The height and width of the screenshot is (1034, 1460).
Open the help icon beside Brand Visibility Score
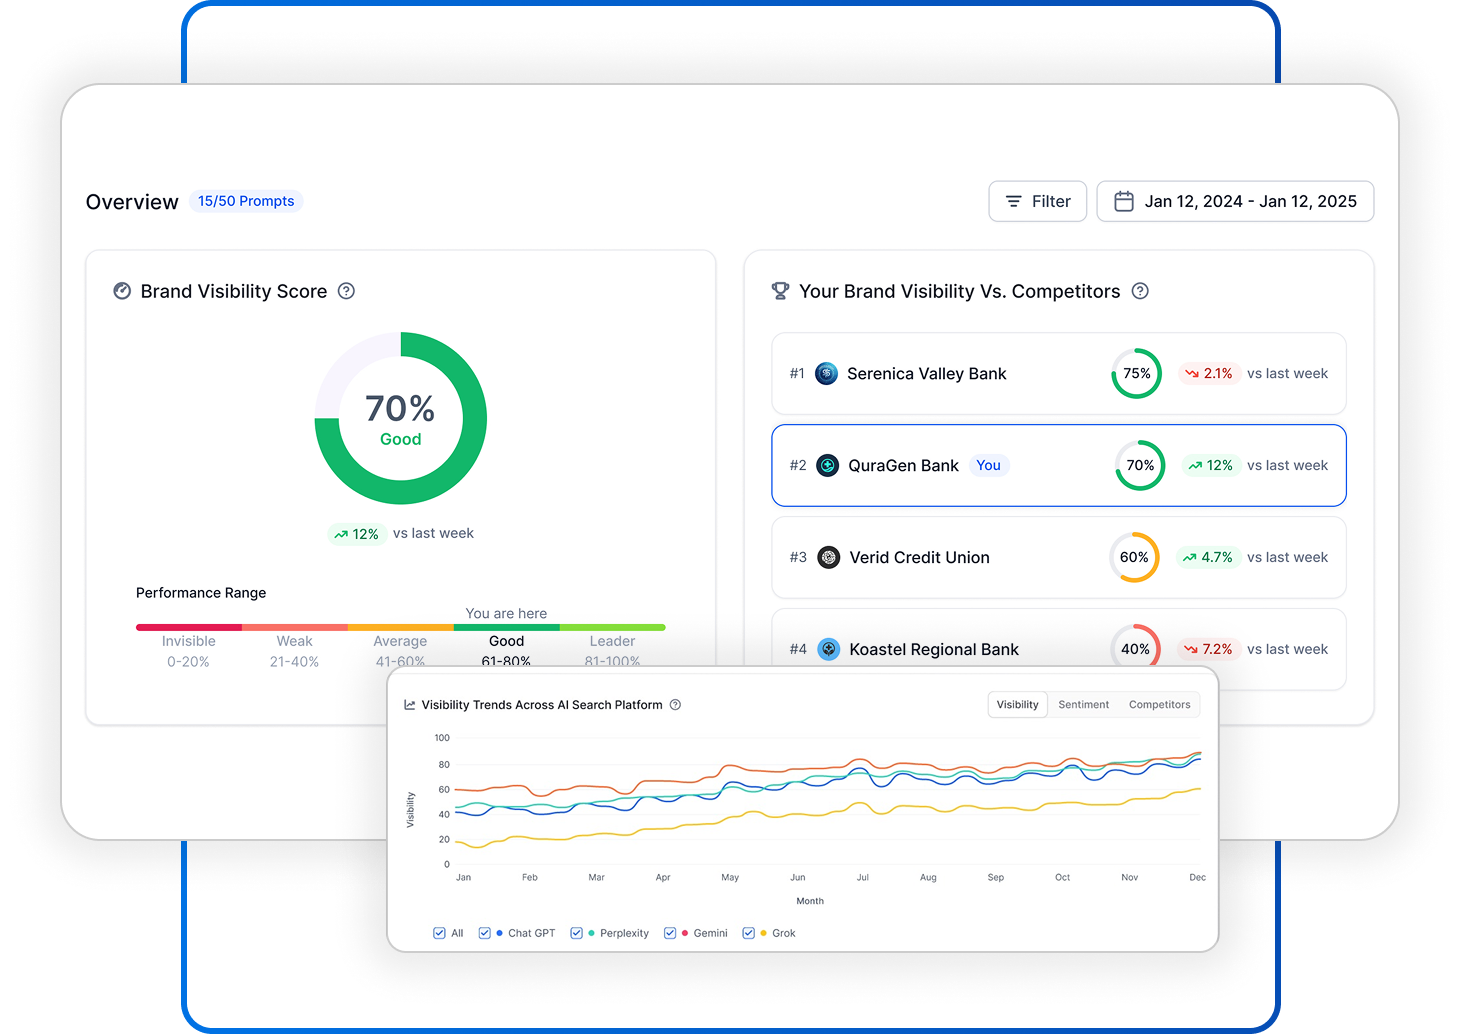click(x=346, y=291)
